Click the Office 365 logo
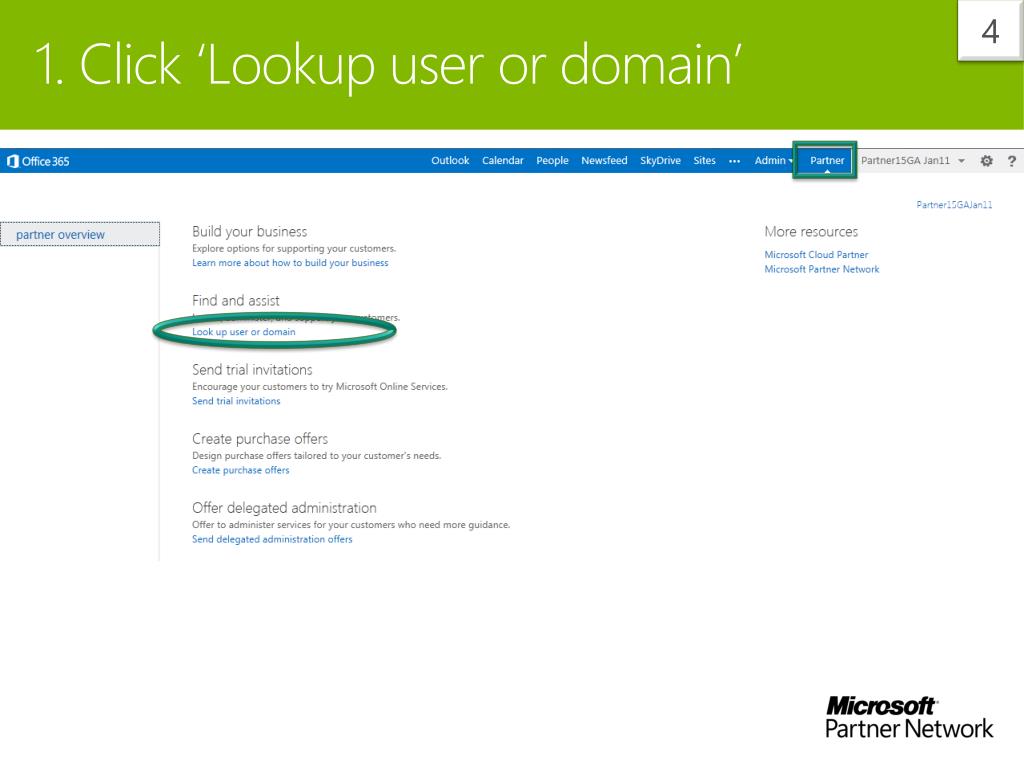This screenshot has height=768, width=1024. (x=38, y=161)
